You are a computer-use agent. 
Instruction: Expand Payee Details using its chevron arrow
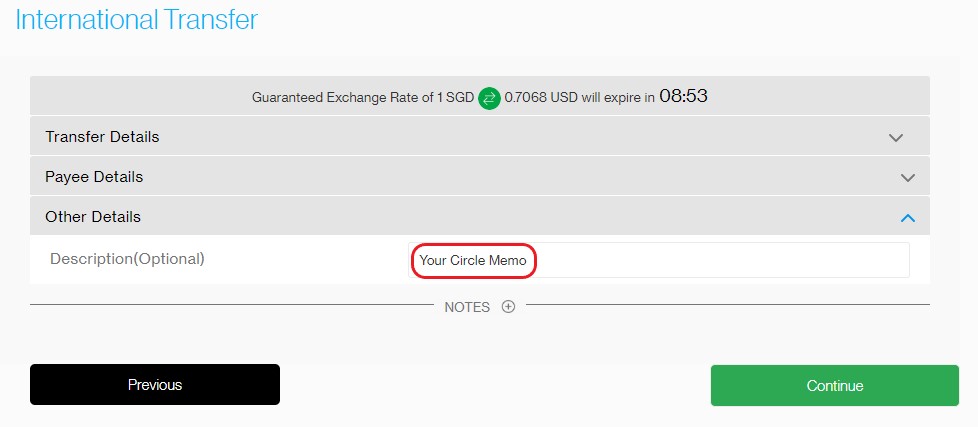pyautogui.click(x=908, y=178)
